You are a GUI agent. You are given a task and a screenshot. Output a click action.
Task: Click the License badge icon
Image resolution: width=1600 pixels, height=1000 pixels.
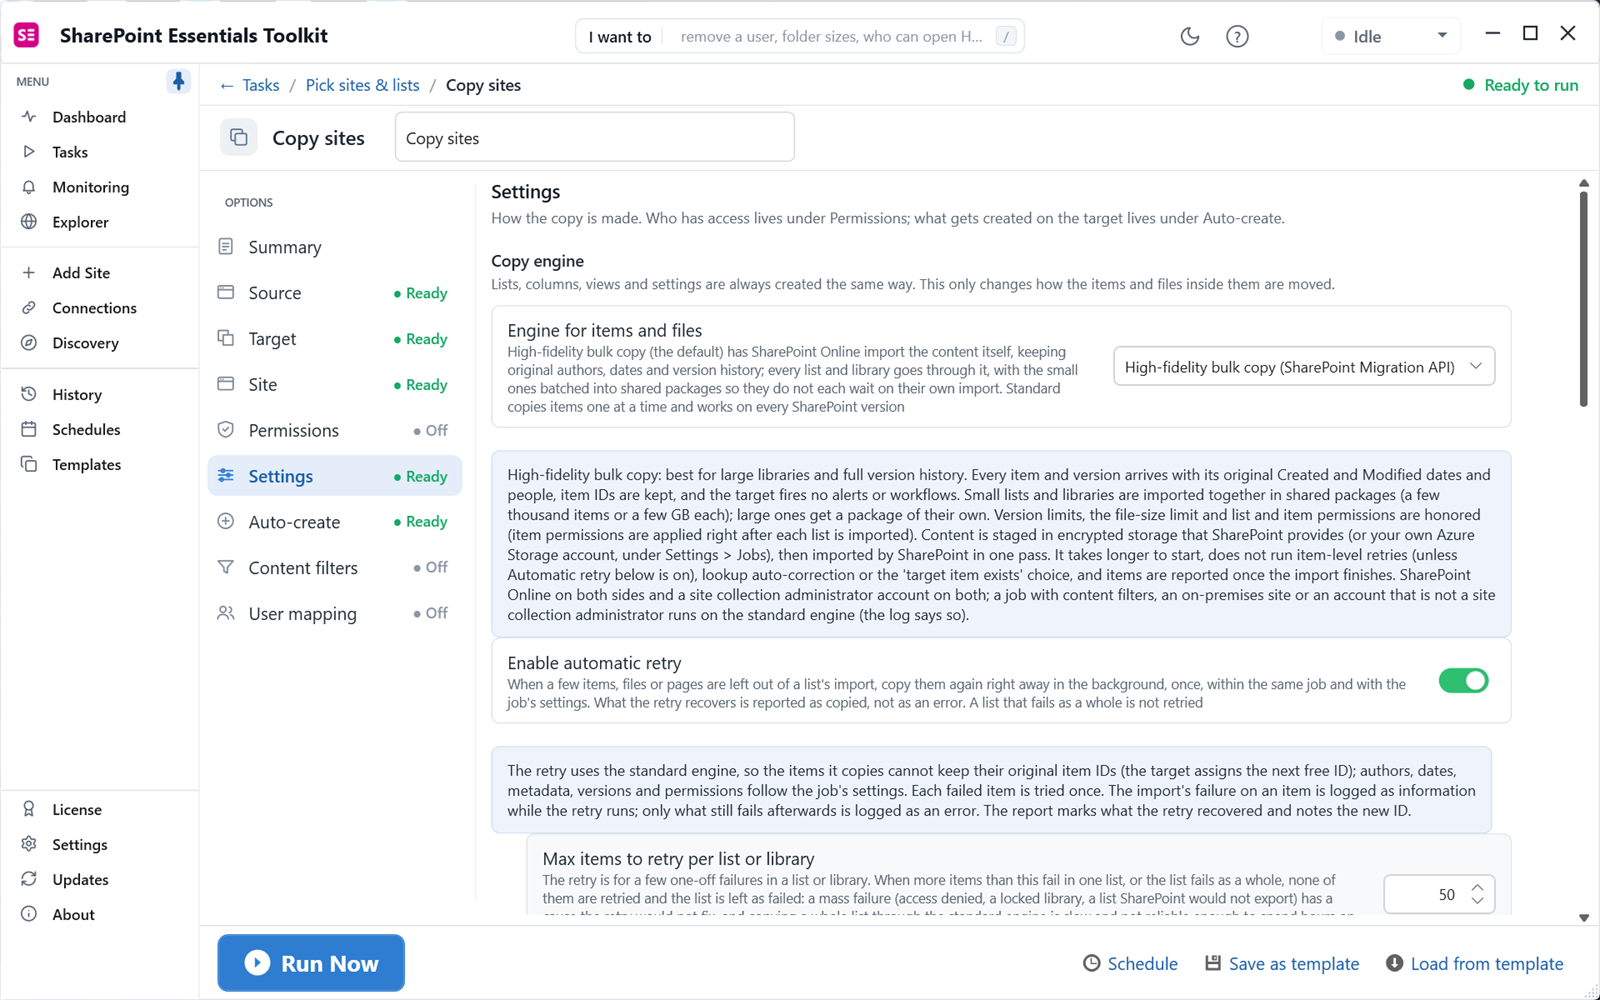pyautogui.click(x=29, y=809)
